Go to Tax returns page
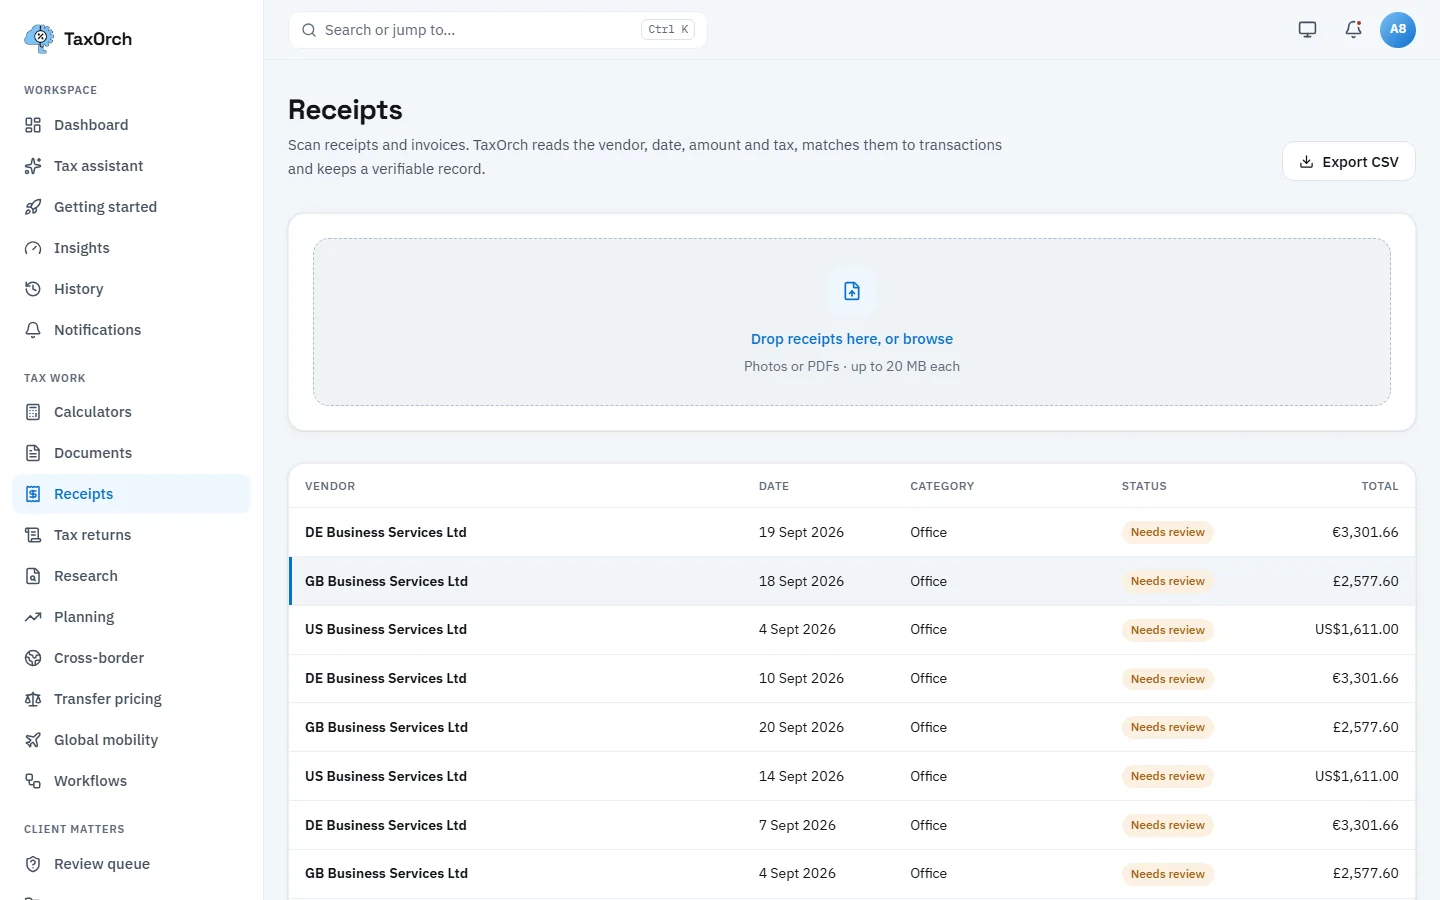 131,535
